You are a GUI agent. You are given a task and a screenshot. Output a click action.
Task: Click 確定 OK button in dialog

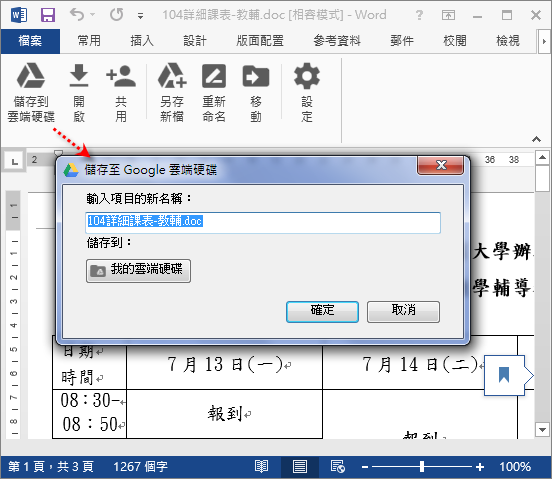pos(322,311)
